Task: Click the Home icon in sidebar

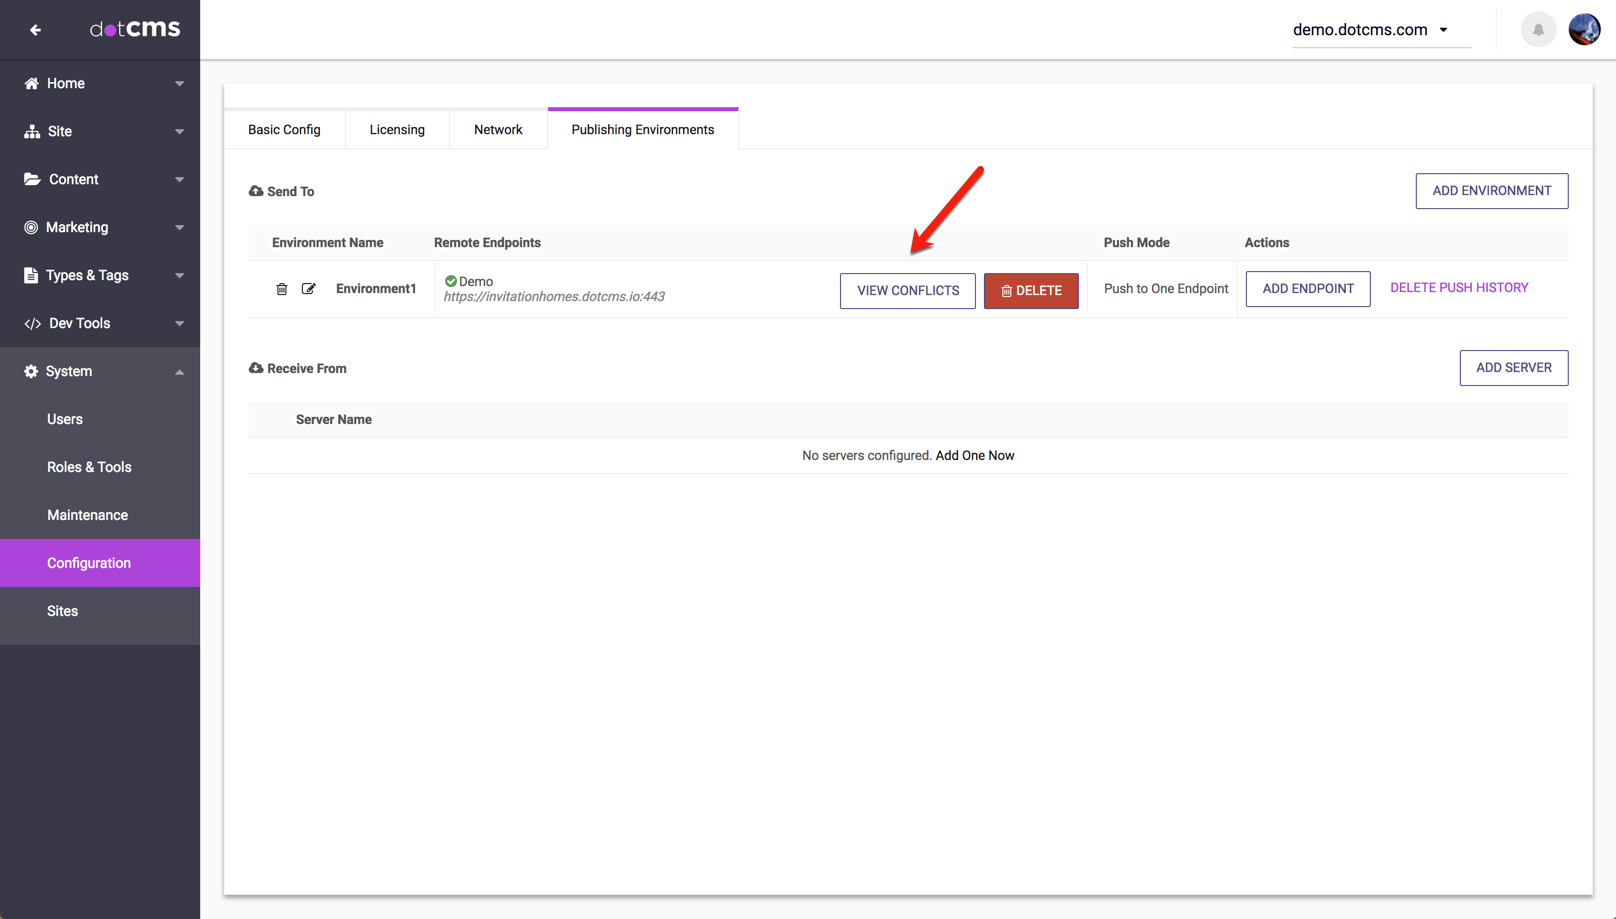Action: pyautogui.click(x=32, y=84)
